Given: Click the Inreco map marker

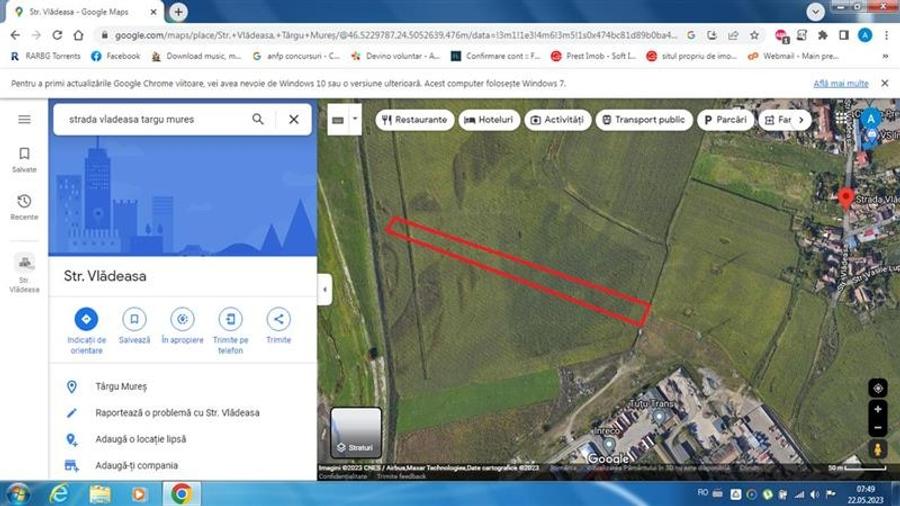Looking at the screenshot, I should pos(608,442).
